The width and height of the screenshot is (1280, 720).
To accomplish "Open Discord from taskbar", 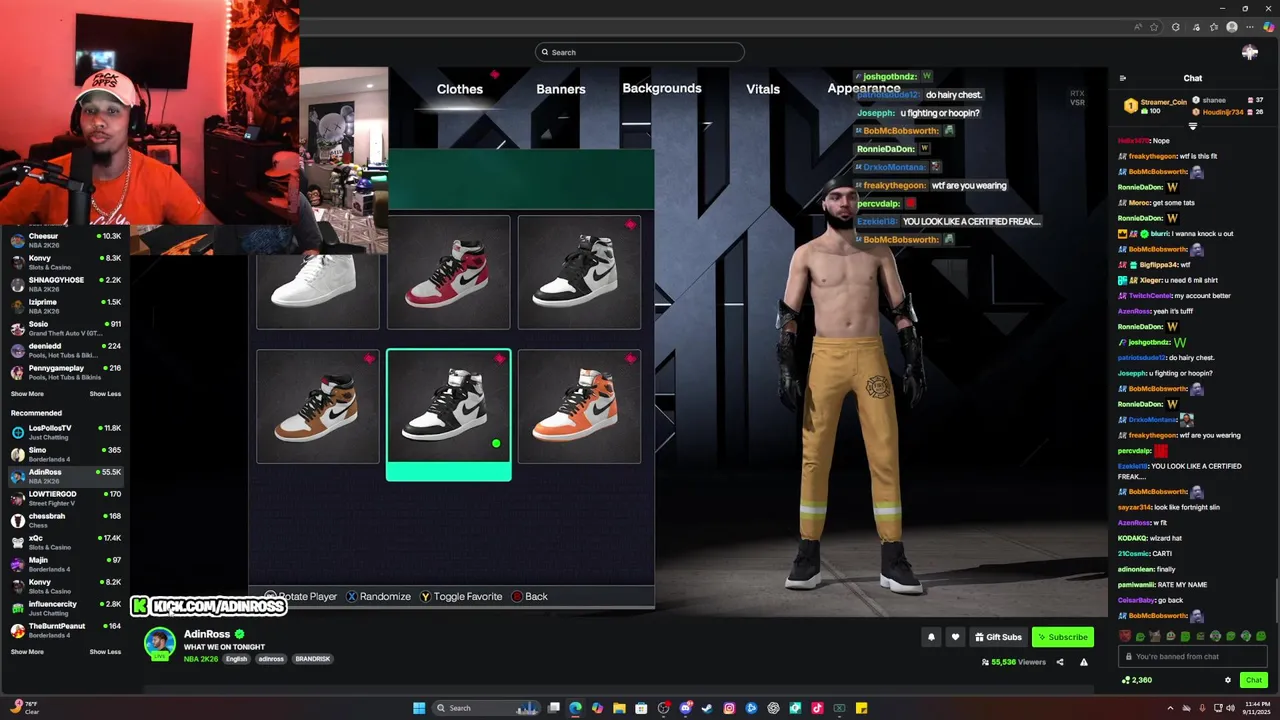I will click(685, 708).
